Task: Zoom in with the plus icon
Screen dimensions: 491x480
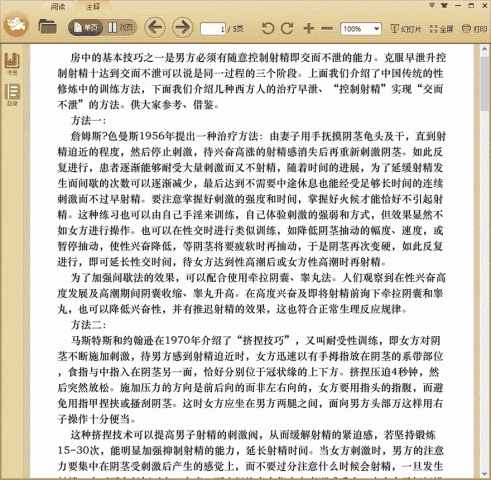Action: pos(309,28)
